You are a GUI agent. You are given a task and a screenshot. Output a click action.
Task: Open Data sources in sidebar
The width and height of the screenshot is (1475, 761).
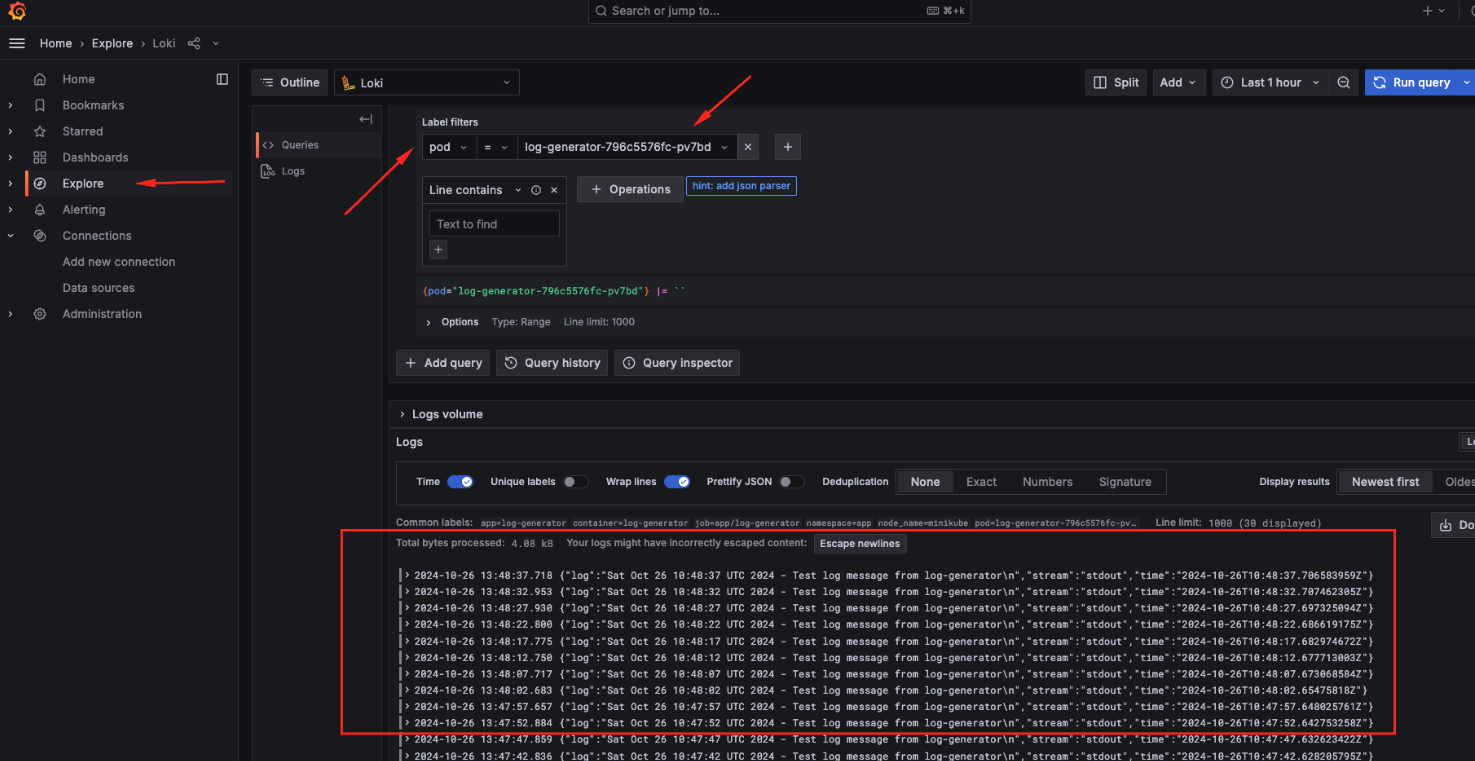pyautogui.click(x=98, y=288)
